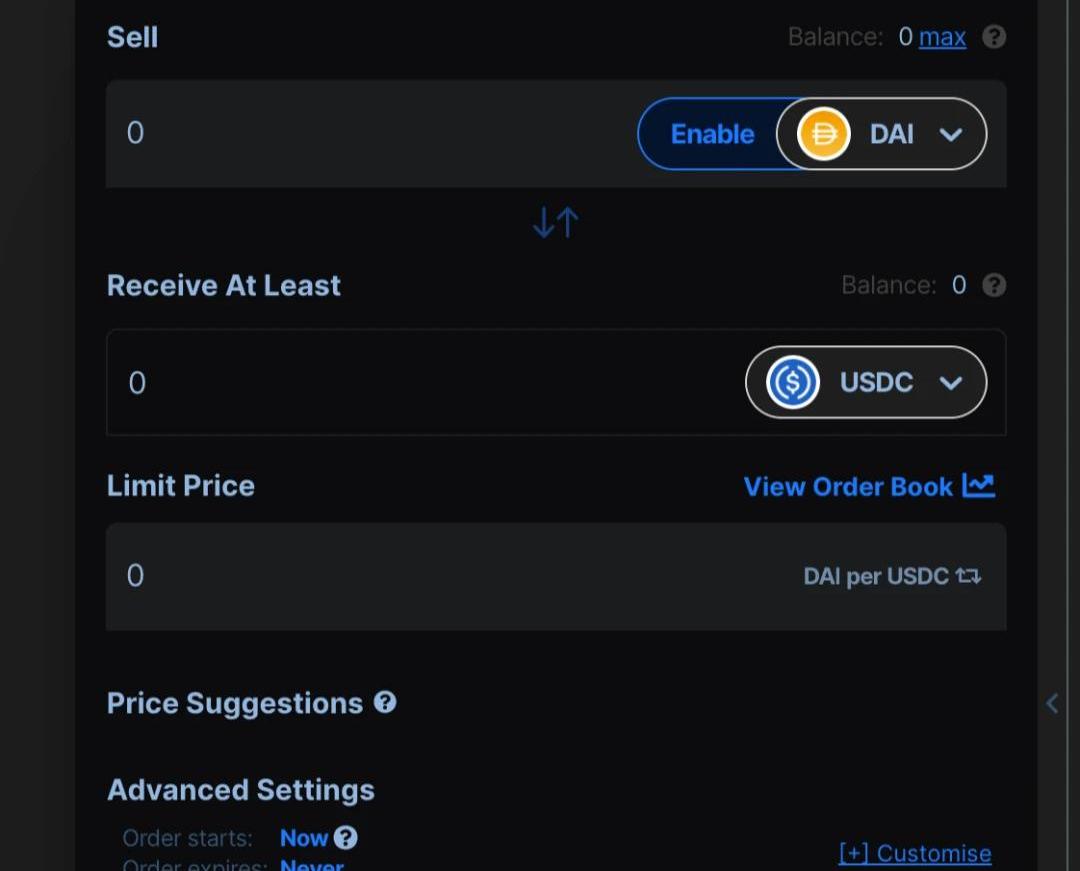Invert the DAI per USDC price direction
Viewport: 1080px width, 871px height.
[968, 576]
